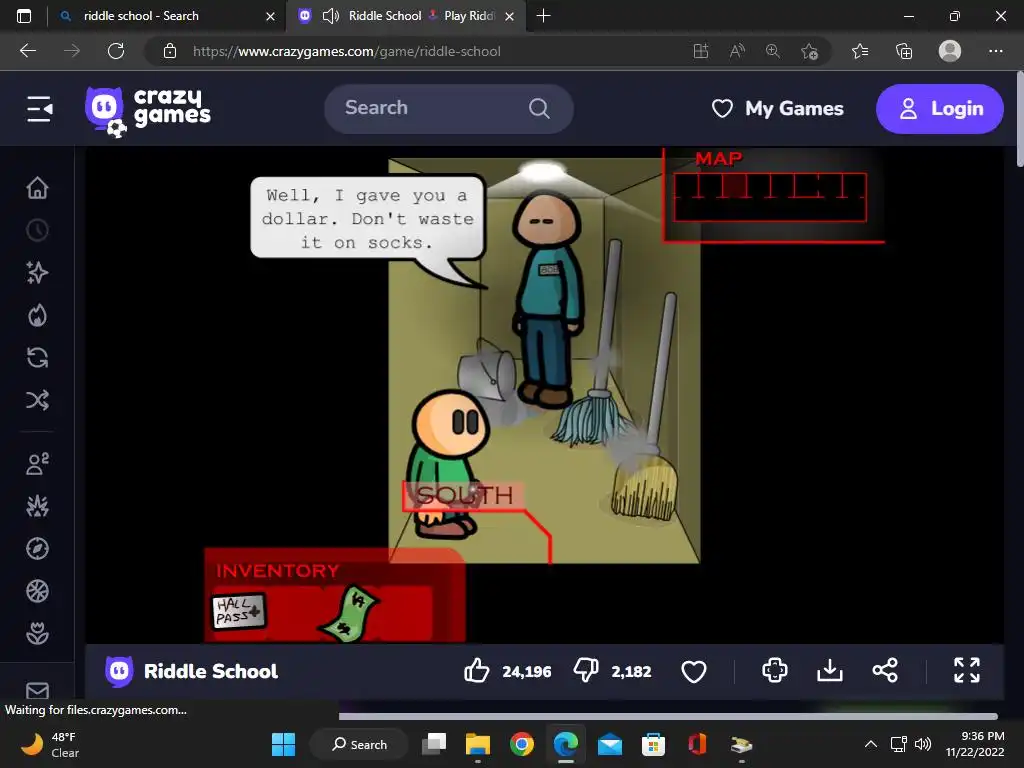Close the riddle school - Search tab
Screen dimensions: 1024x768
pyautogui.click(x=270, y=16)
